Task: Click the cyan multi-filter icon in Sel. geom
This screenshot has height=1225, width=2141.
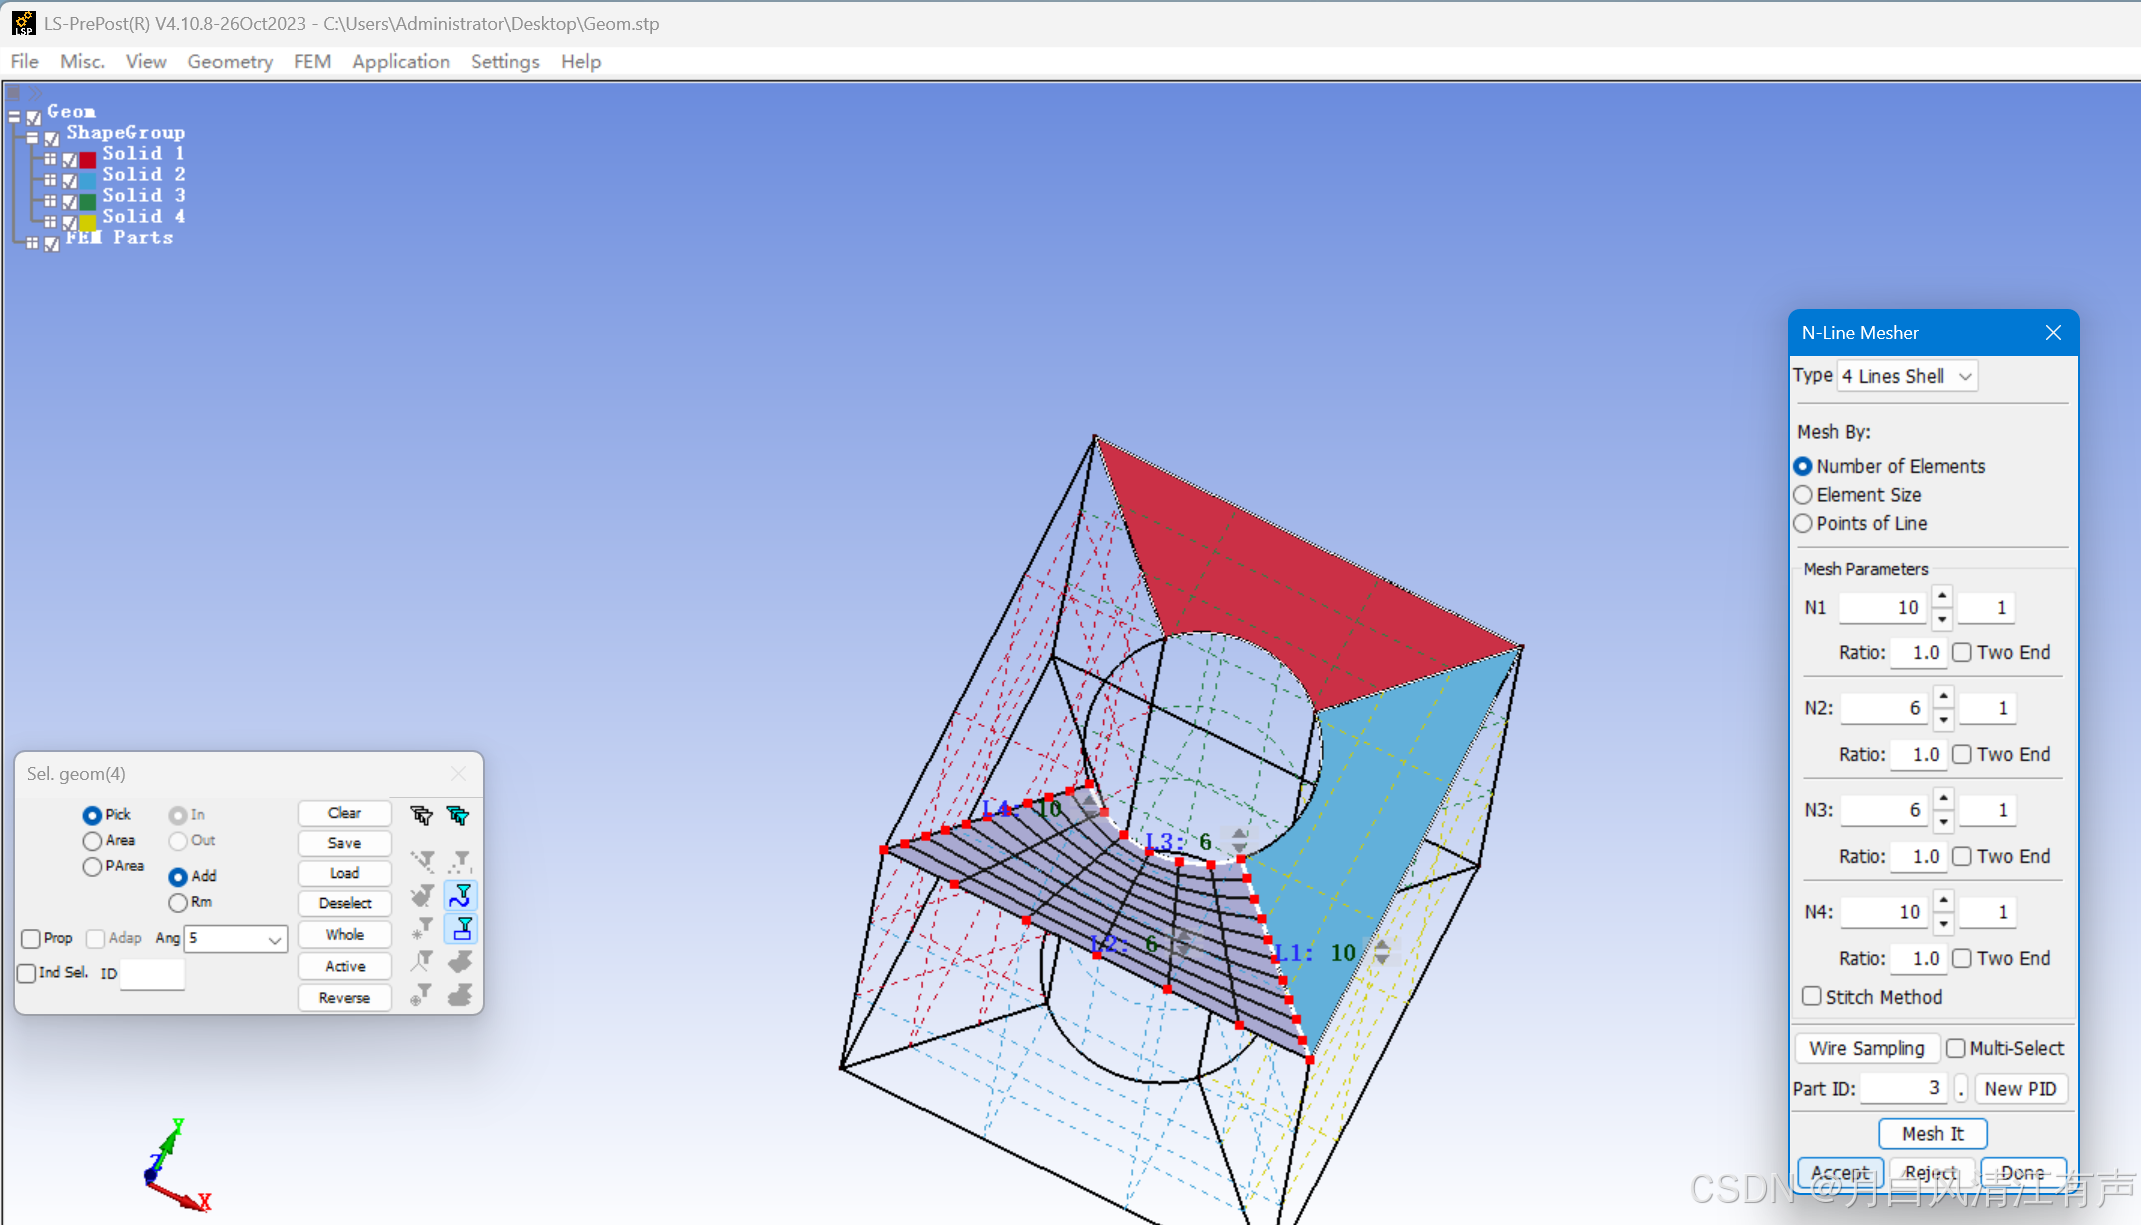Action: (458, 815)
